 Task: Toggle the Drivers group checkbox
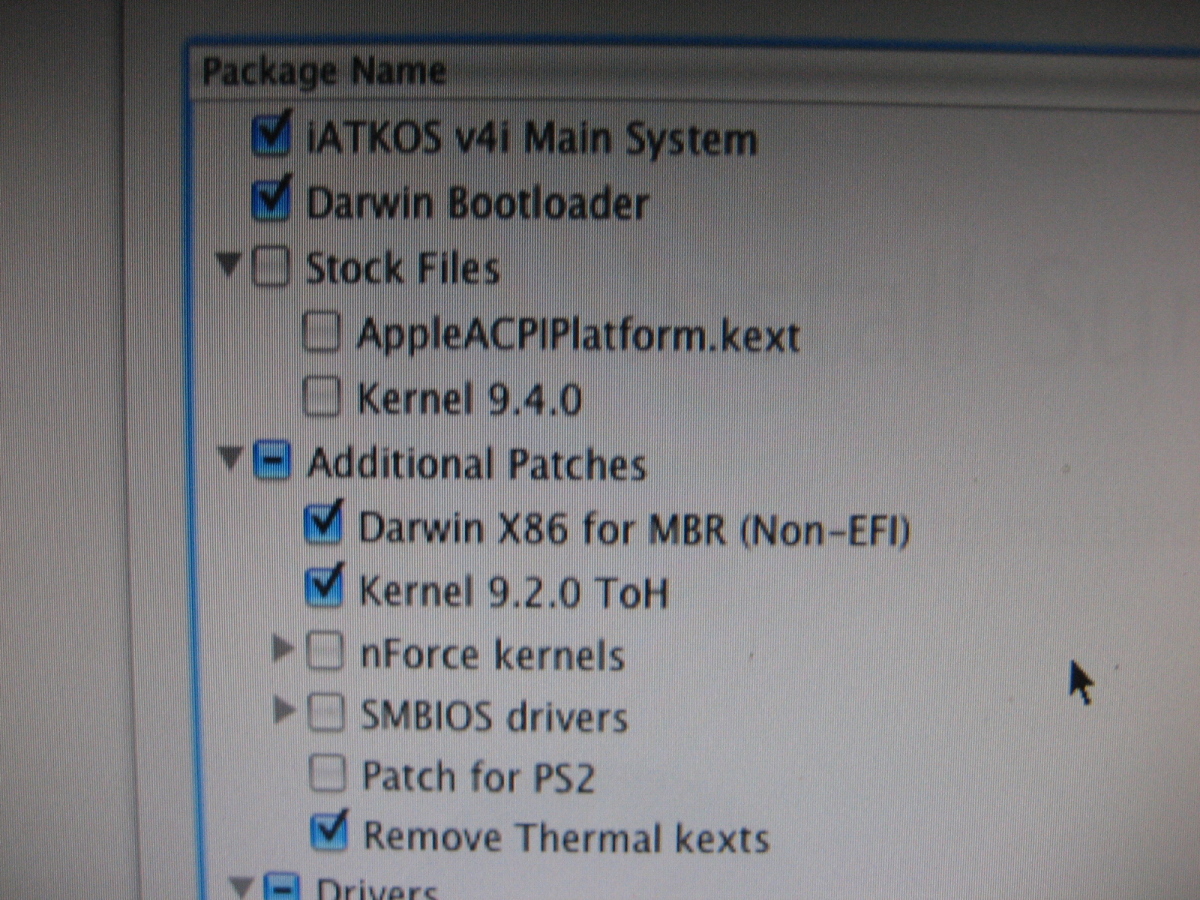pyautogui.click(x=281, y=887)
